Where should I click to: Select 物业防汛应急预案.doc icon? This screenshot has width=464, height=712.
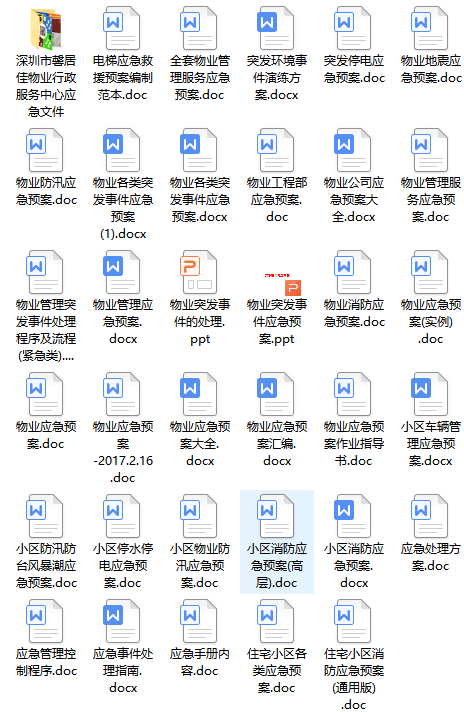(45, 150)
